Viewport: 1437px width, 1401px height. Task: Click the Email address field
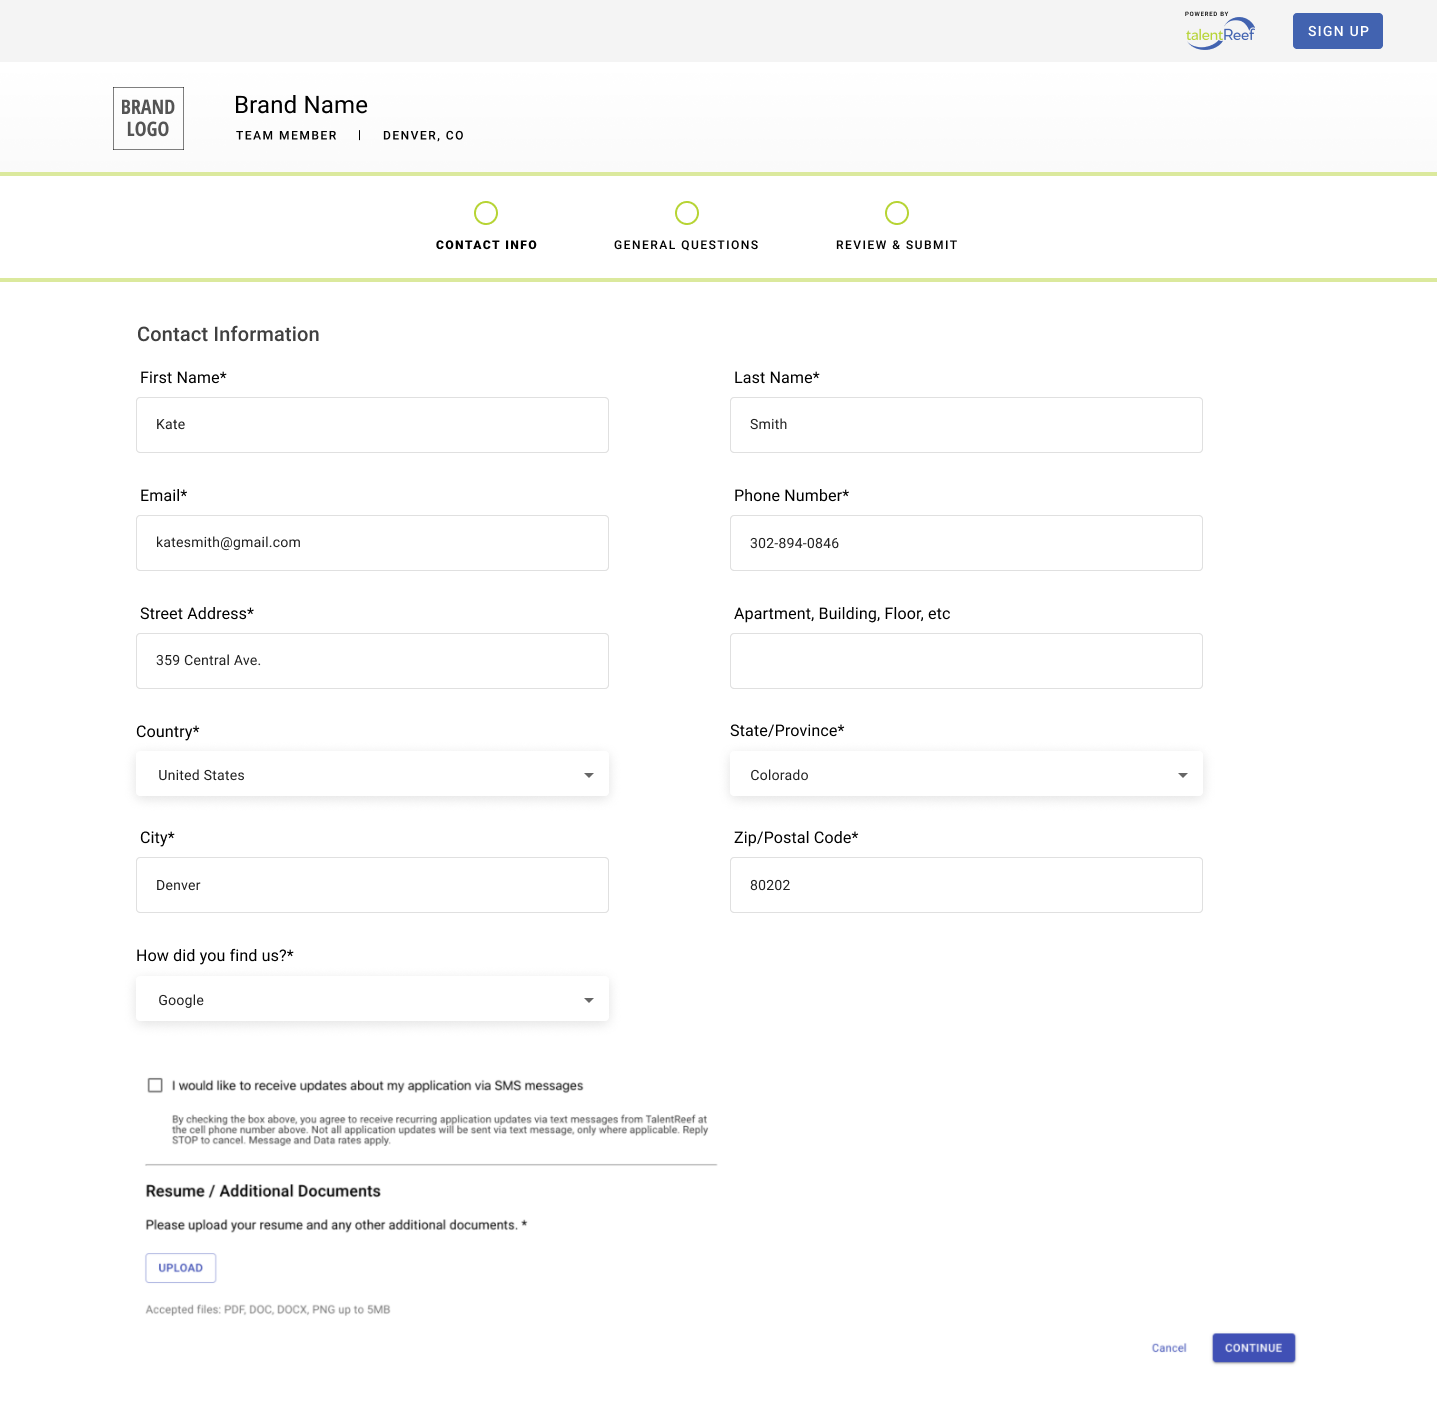point(372,542)
